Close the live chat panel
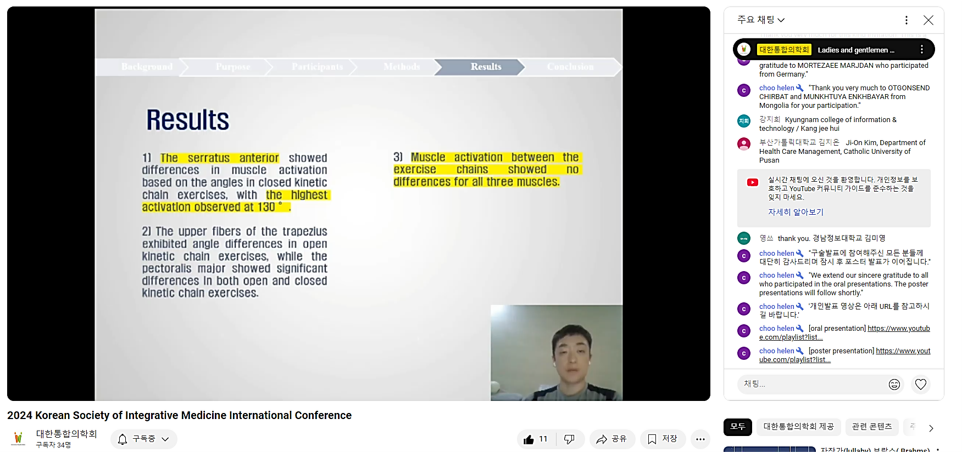This screenshot has width=962, height=452. click(x=928, y=20)
